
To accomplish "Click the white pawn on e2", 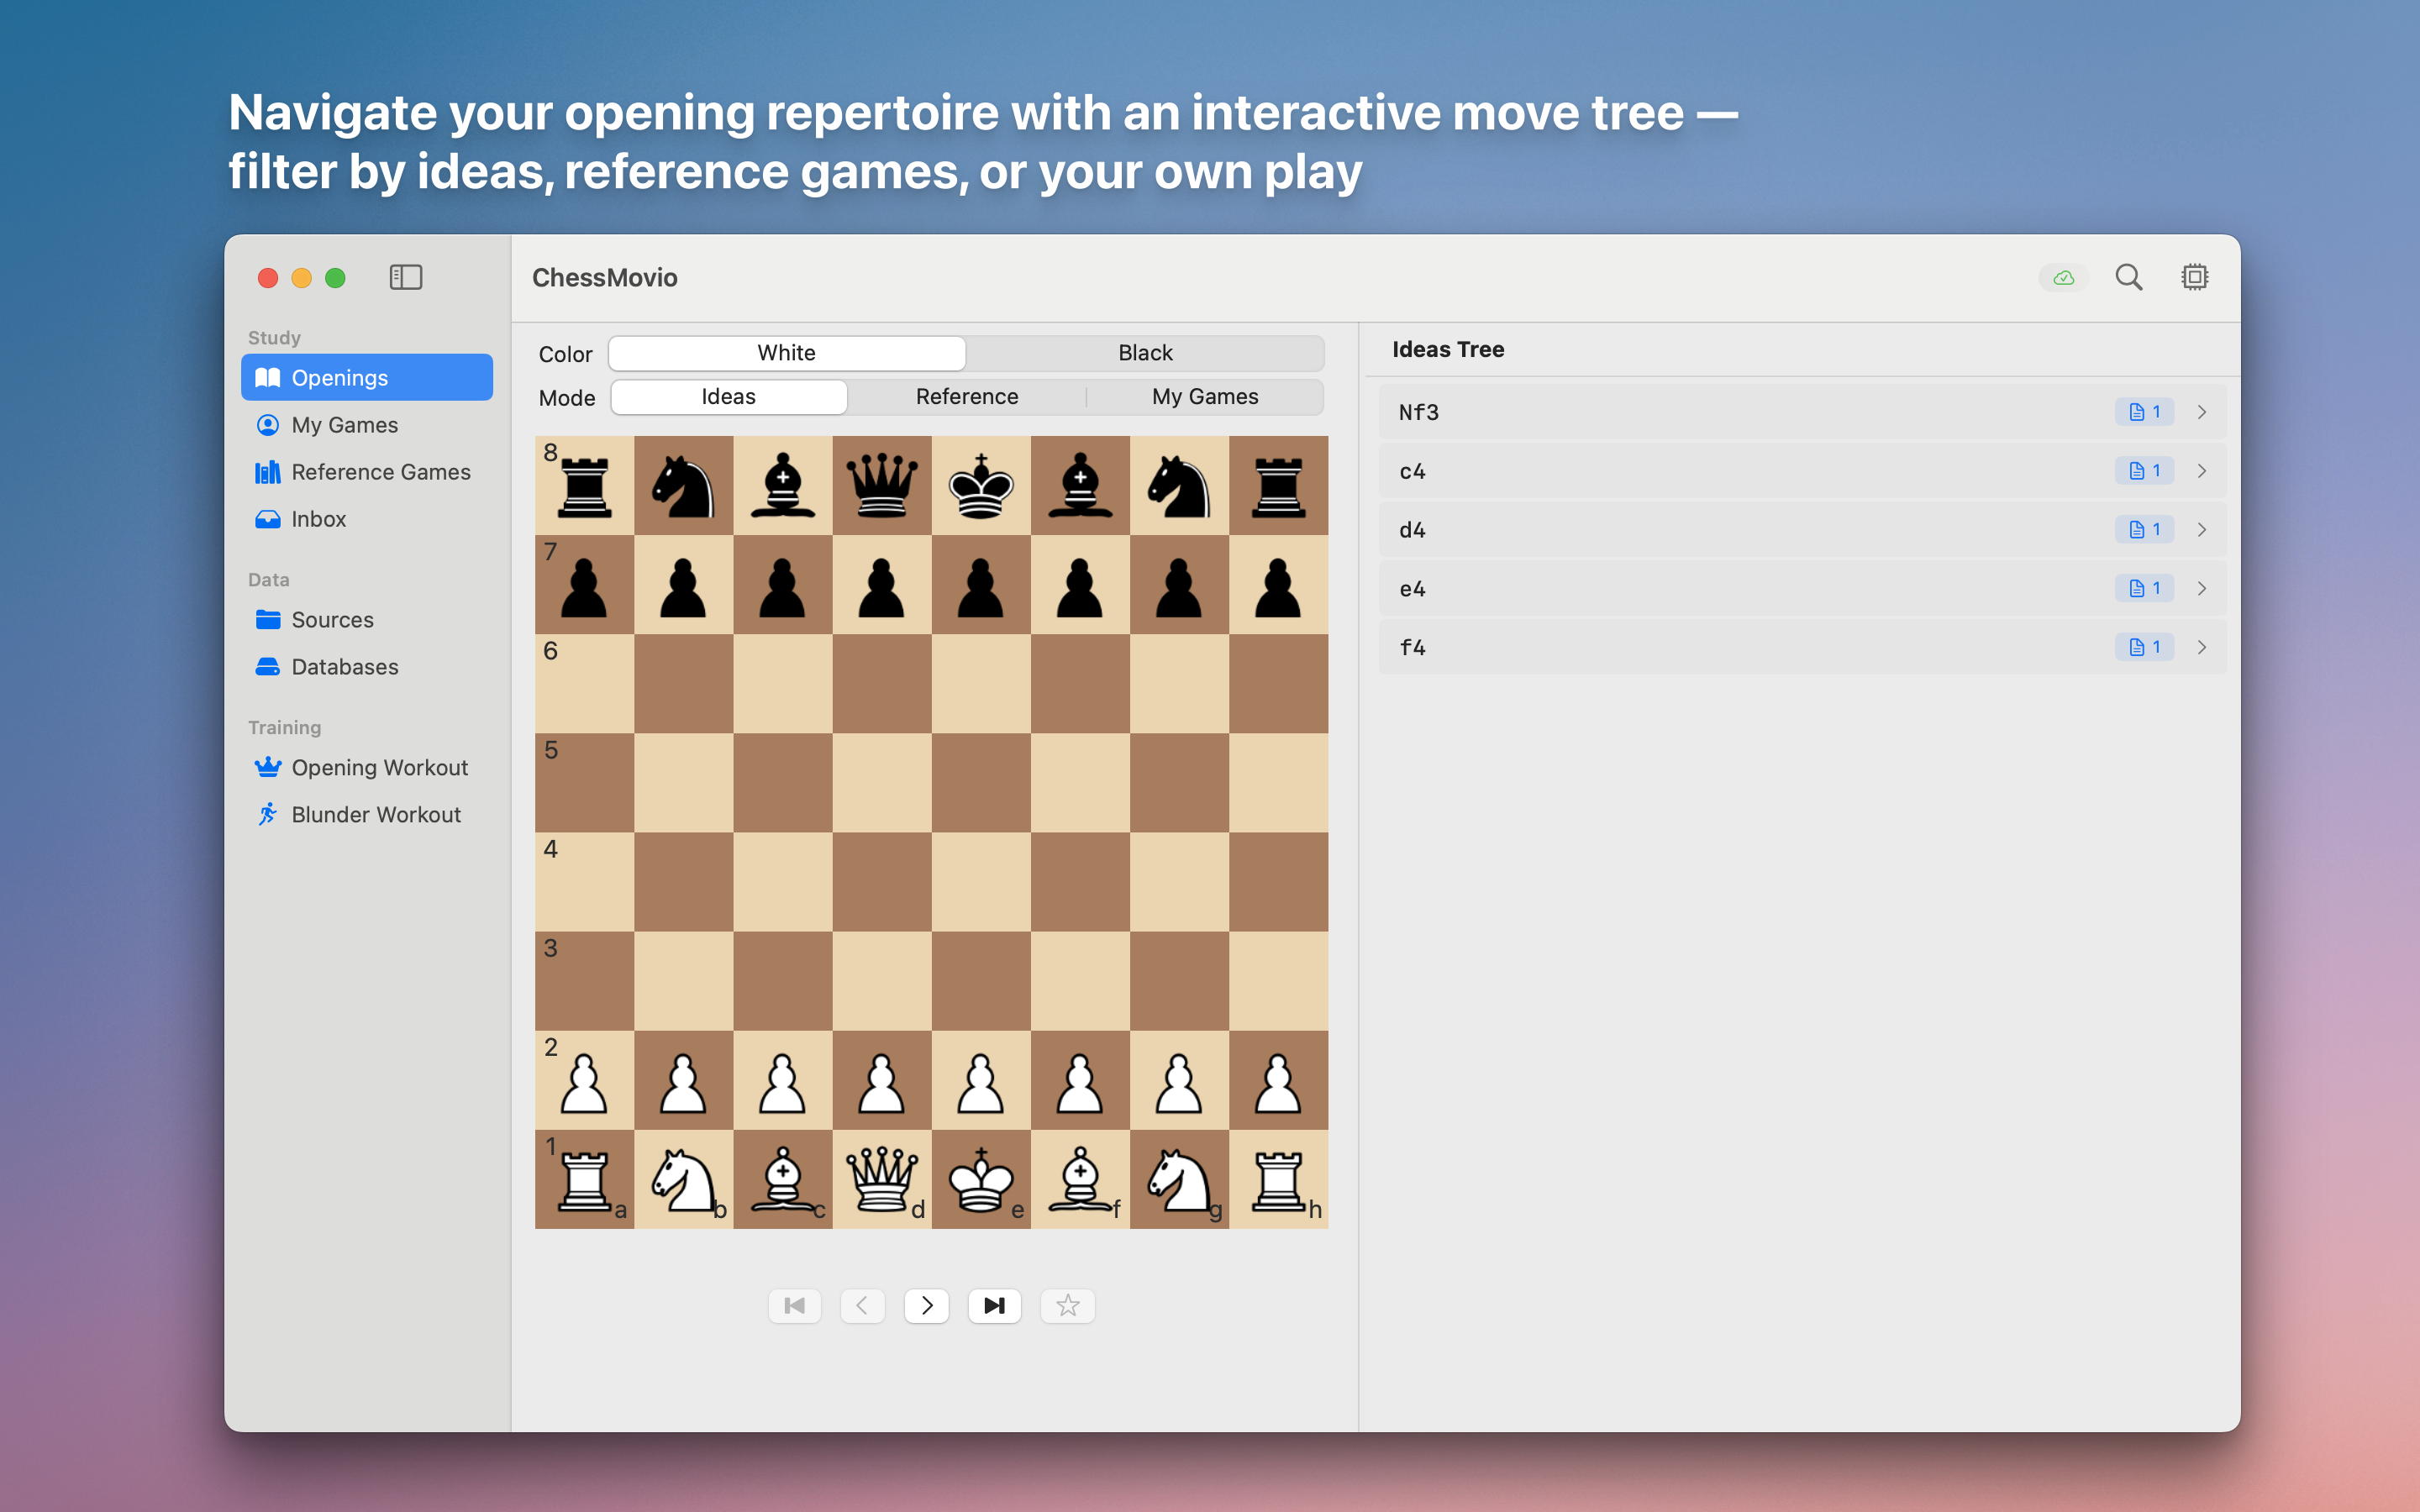I will pos(980,1081).
